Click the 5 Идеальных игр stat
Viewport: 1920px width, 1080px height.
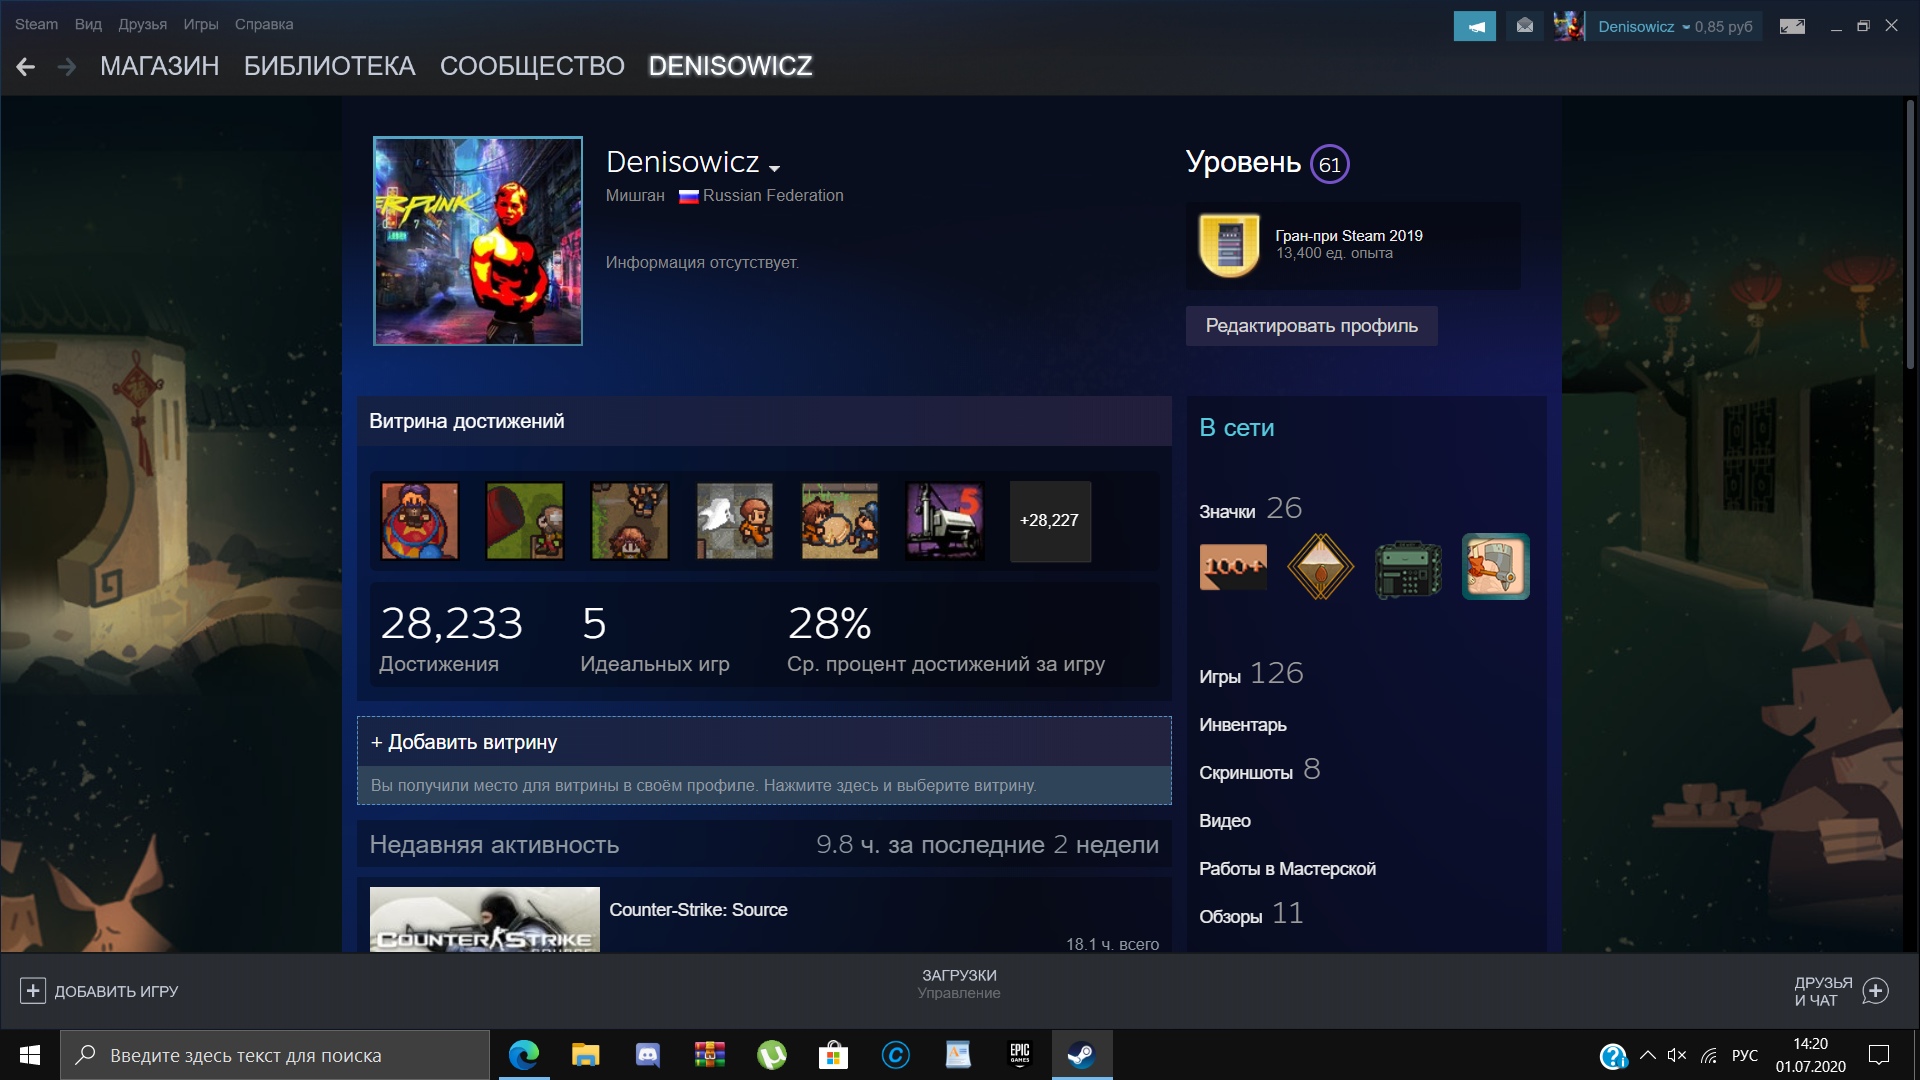coord(655,638)
